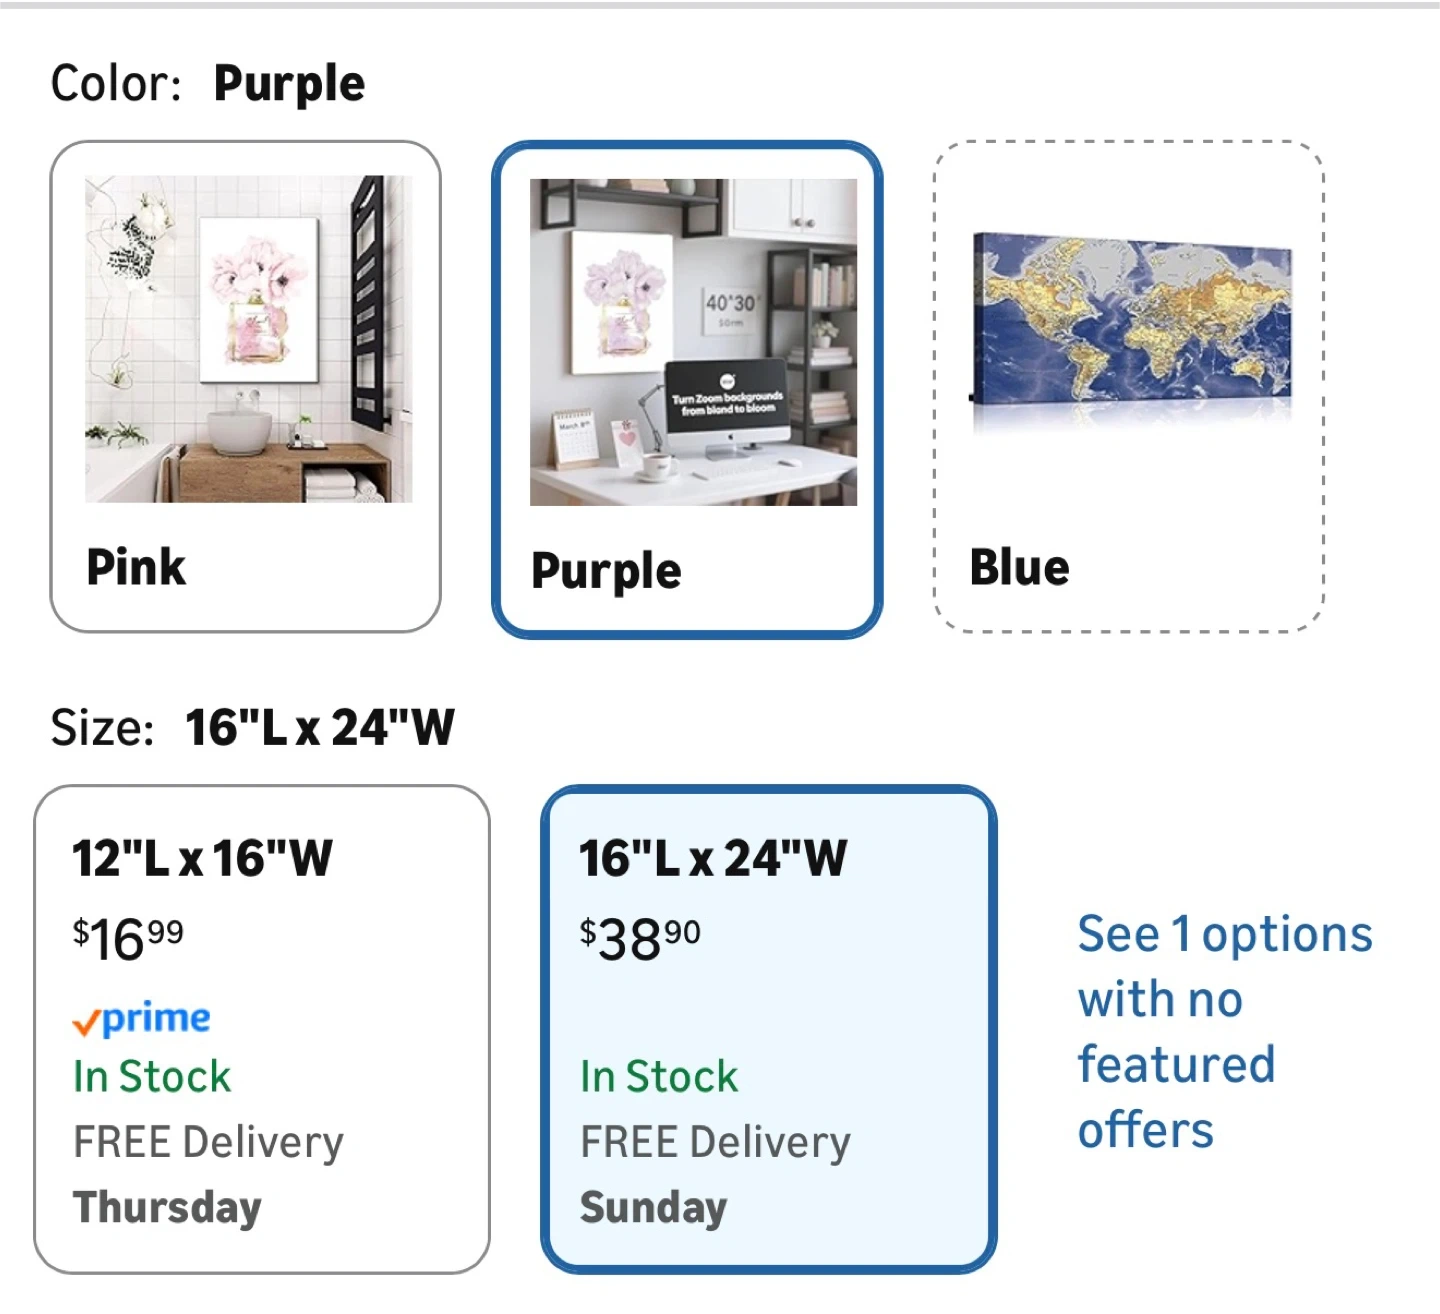Click the desk calendar in Purple thumbnail
The height and width of the screenshot is (1314, 1440).
point(573,438)
